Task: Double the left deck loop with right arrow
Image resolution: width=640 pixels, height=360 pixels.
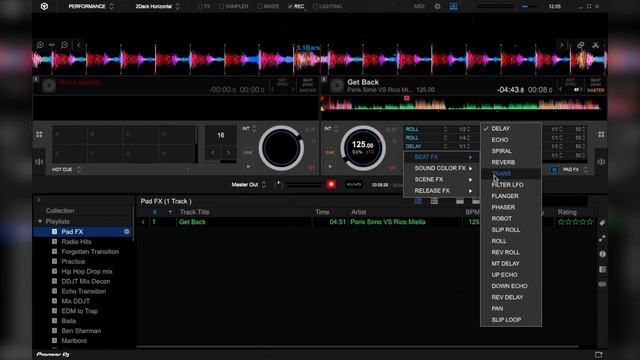Action: (229, 153)
